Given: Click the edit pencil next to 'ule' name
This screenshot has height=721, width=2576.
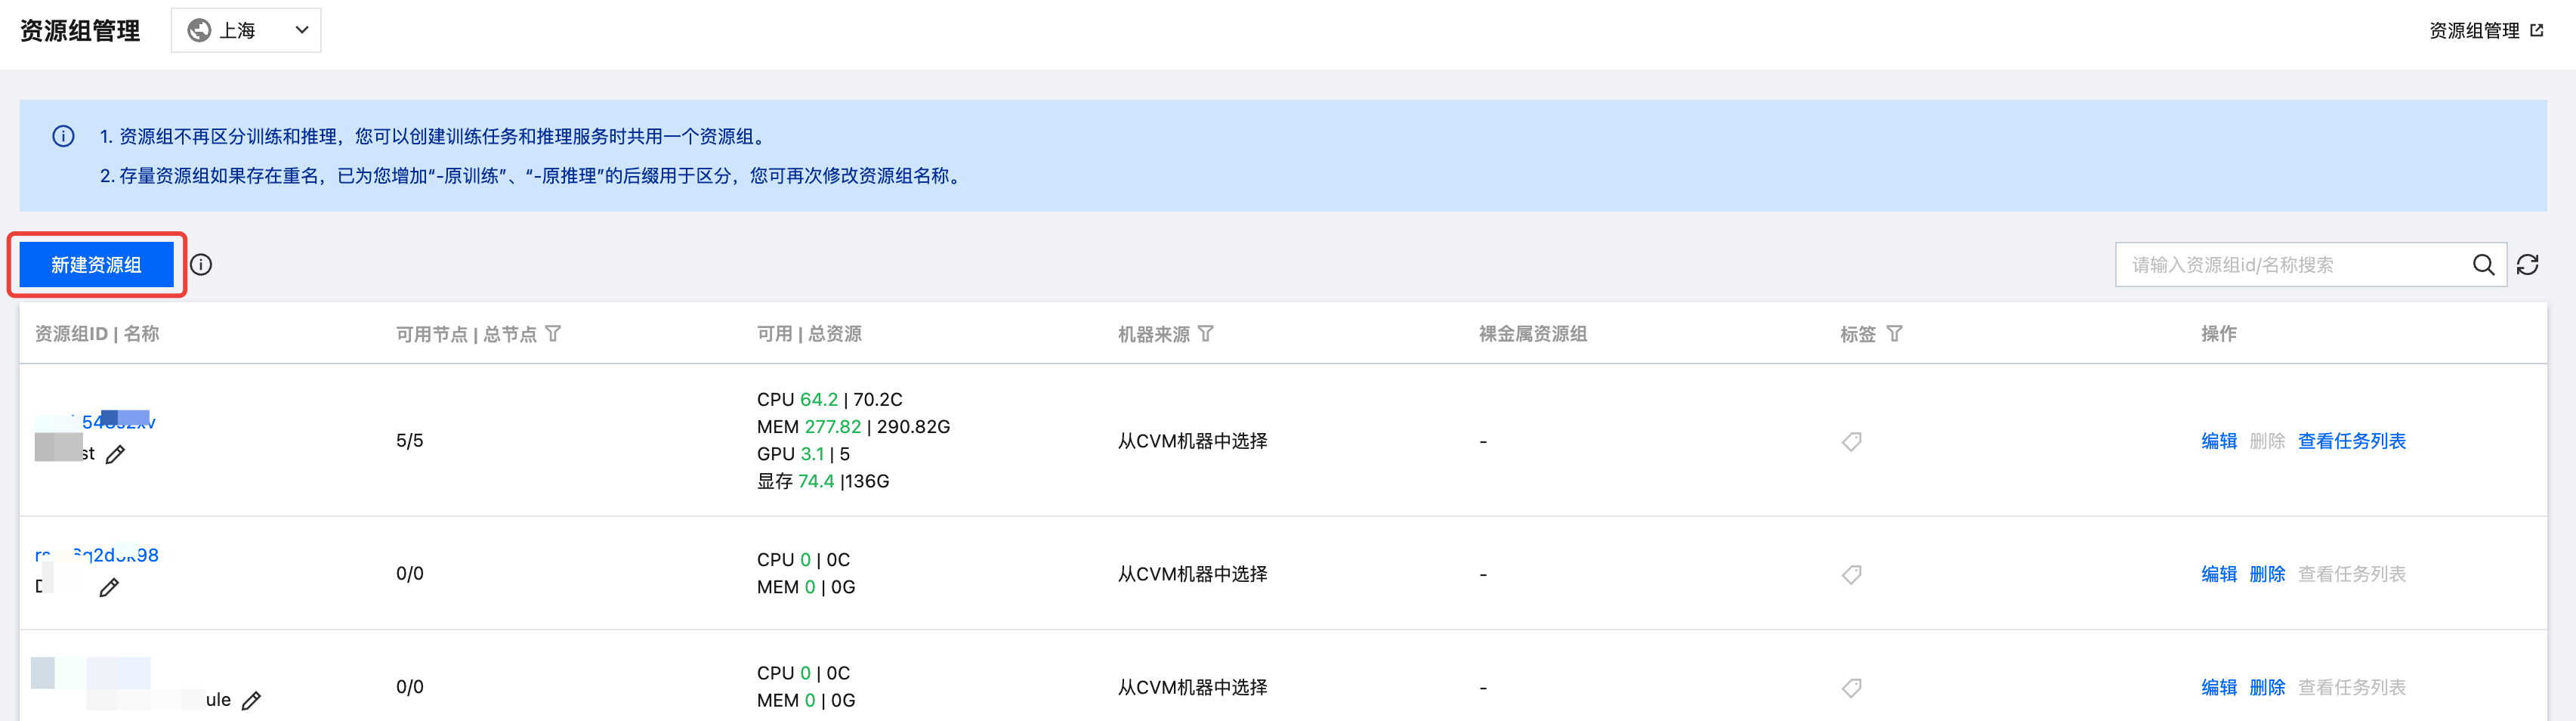Looking at the screenshot, I should point(252,701).
